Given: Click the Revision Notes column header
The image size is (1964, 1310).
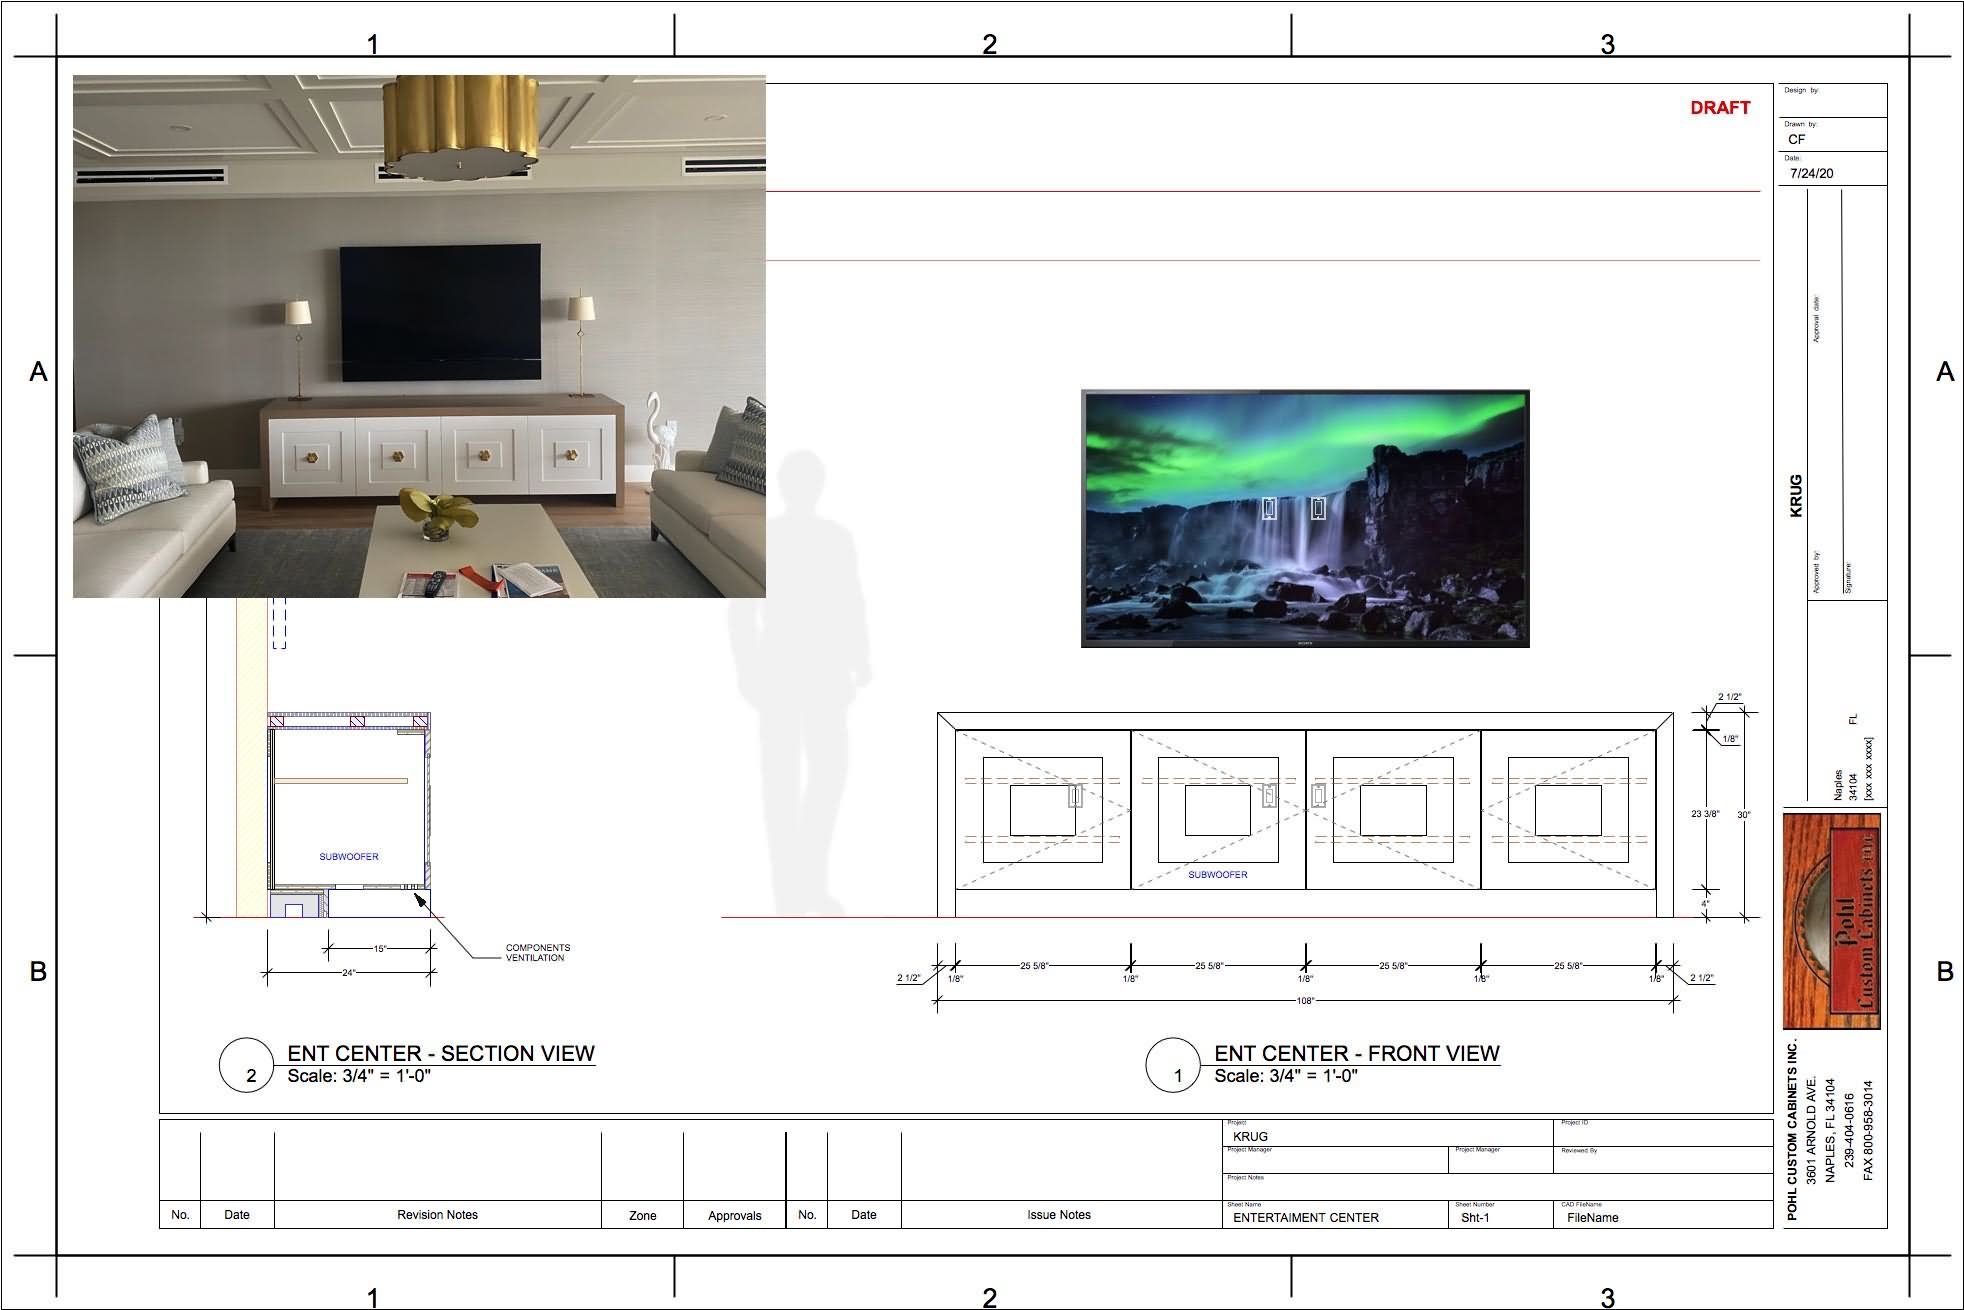Looking at the screenshot, I should point(437,1215).
